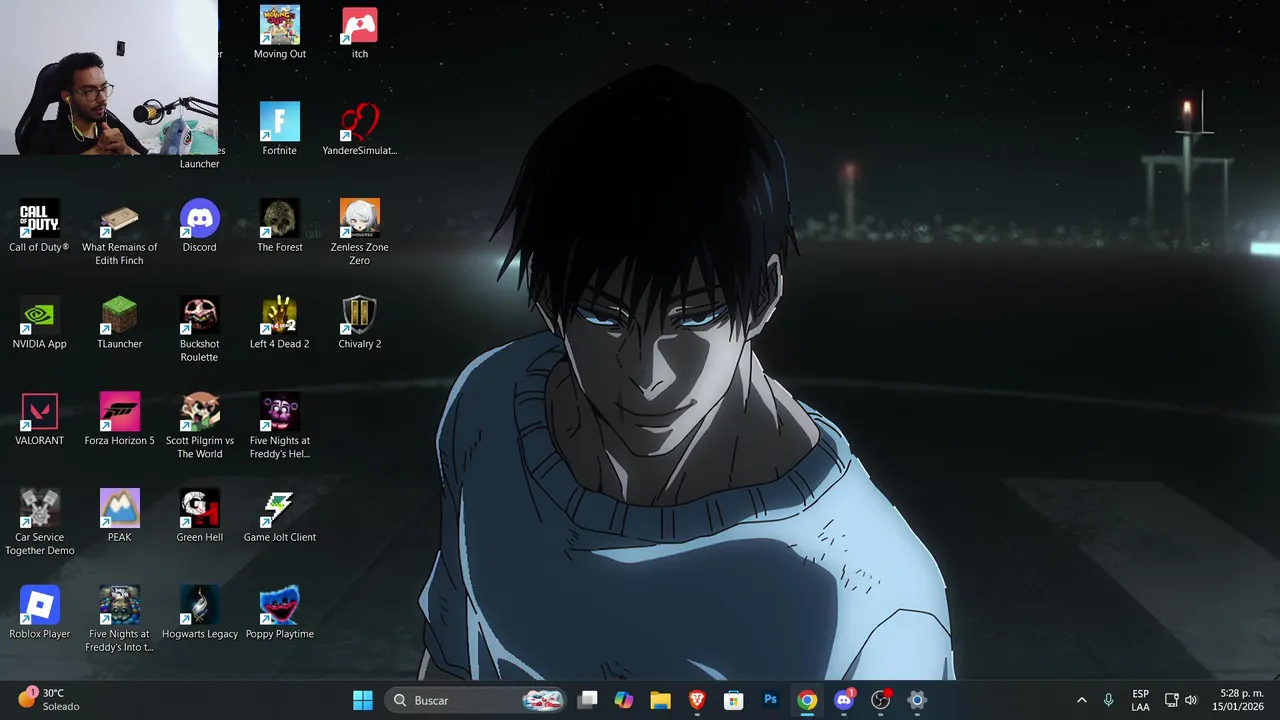Launch VALORANT desktop shortcut
Viewport: 1280px width, 720px height.
40,420
